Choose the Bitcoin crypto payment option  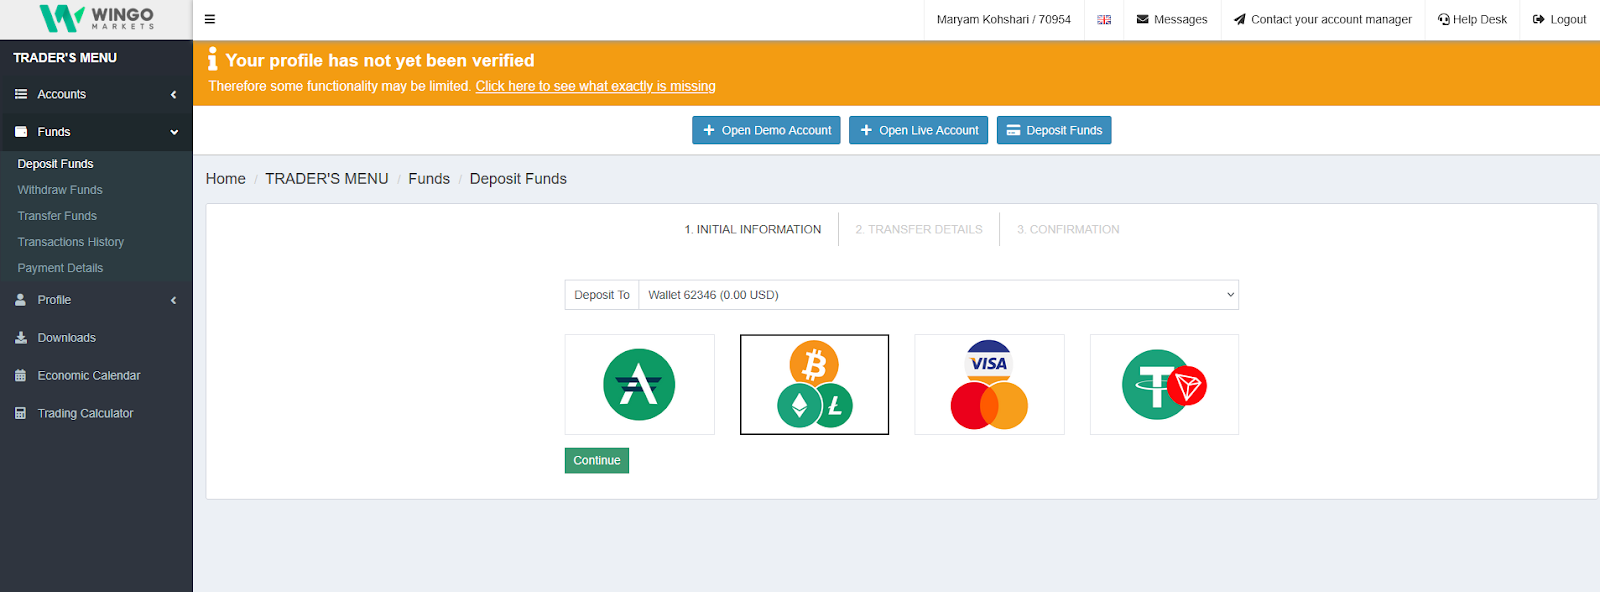point(814,385)
